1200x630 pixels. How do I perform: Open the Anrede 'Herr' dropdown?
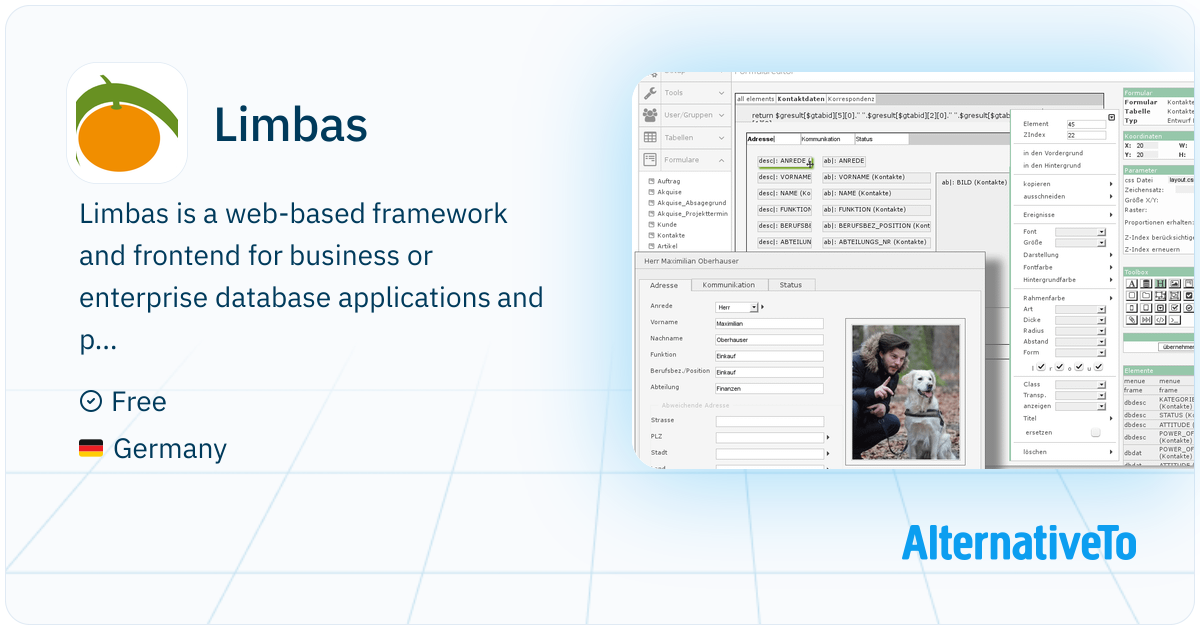[x=737, y=307]
